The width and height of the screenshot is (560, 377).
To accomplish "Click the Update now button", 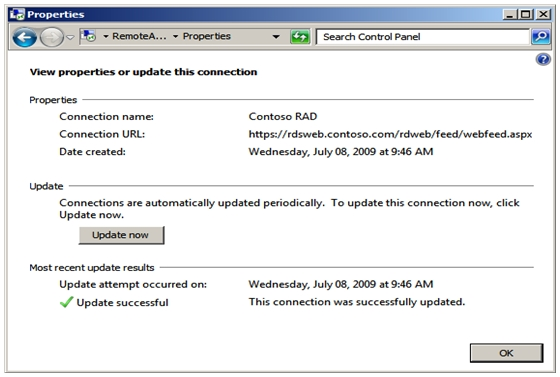I will (121, 235).
